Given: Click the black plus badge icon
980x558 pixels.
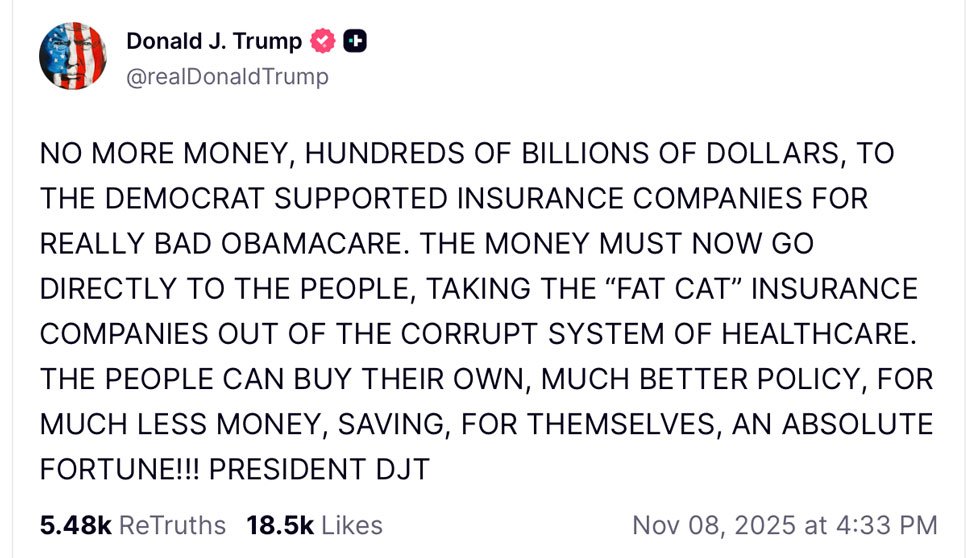Looking at the screenshot, I should tap(354, 41).
